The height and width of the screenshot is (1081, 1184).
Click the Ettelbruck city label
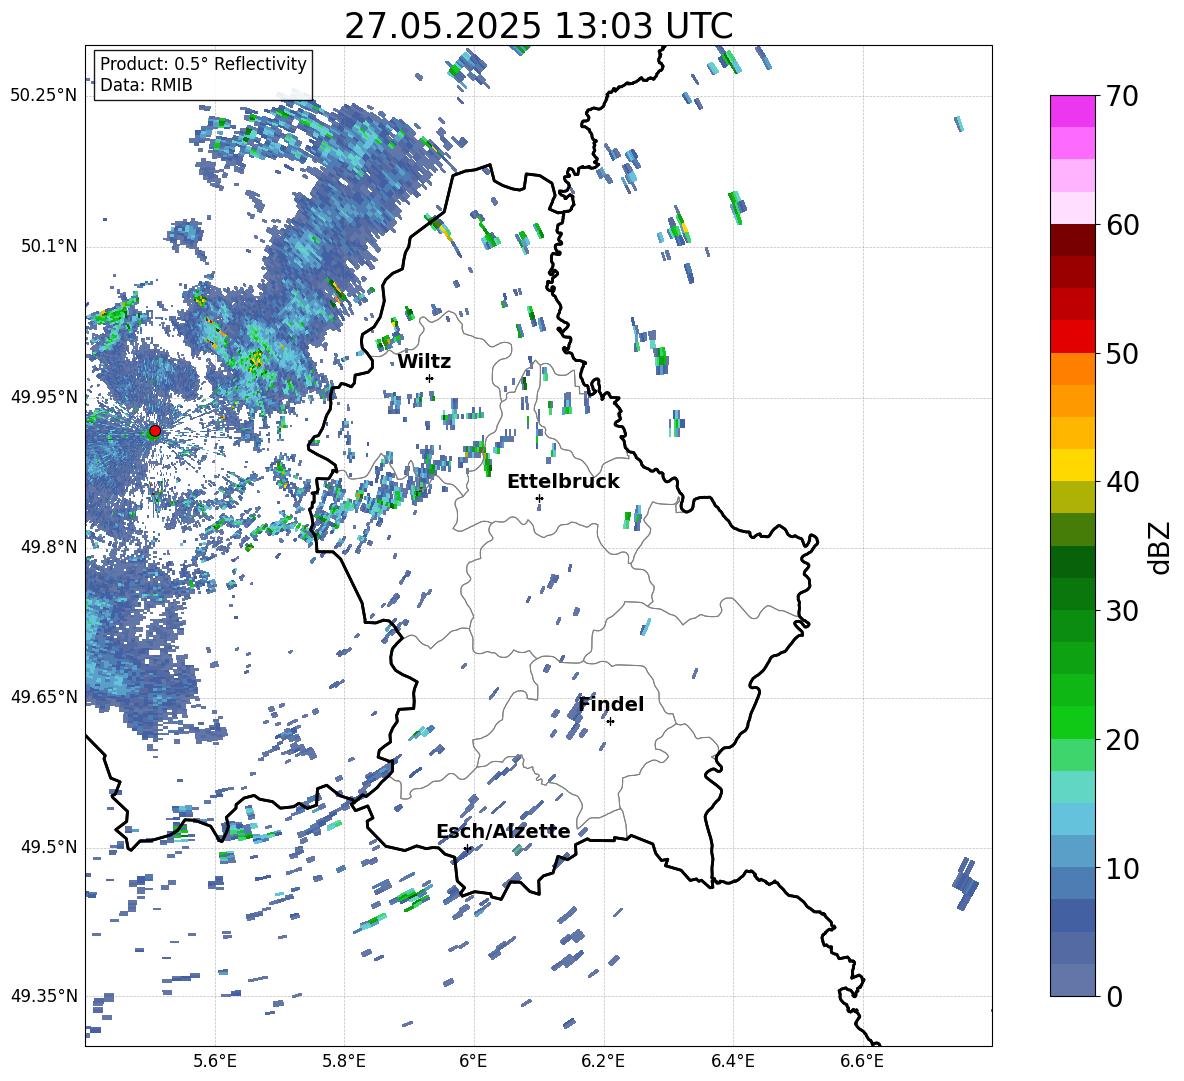[x=563, y=482]
